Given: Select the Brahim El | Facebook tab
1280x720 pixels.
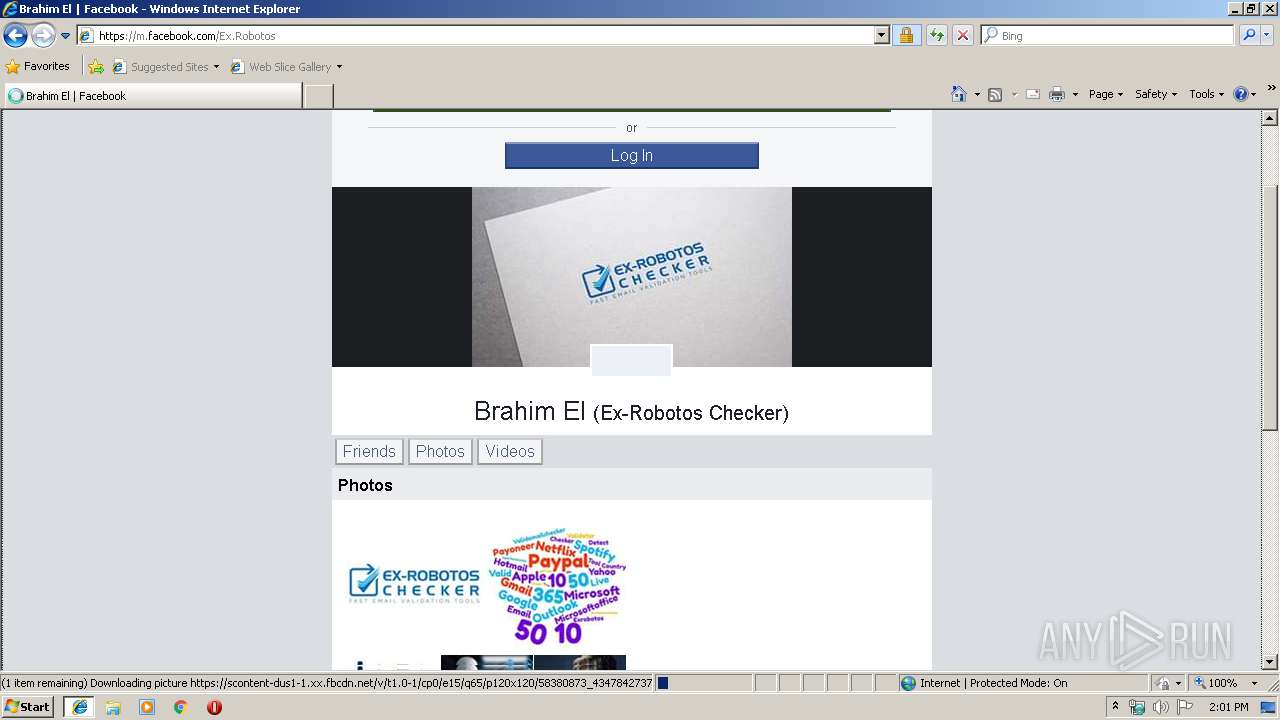Looking at the screenshot, I should 152,96.
